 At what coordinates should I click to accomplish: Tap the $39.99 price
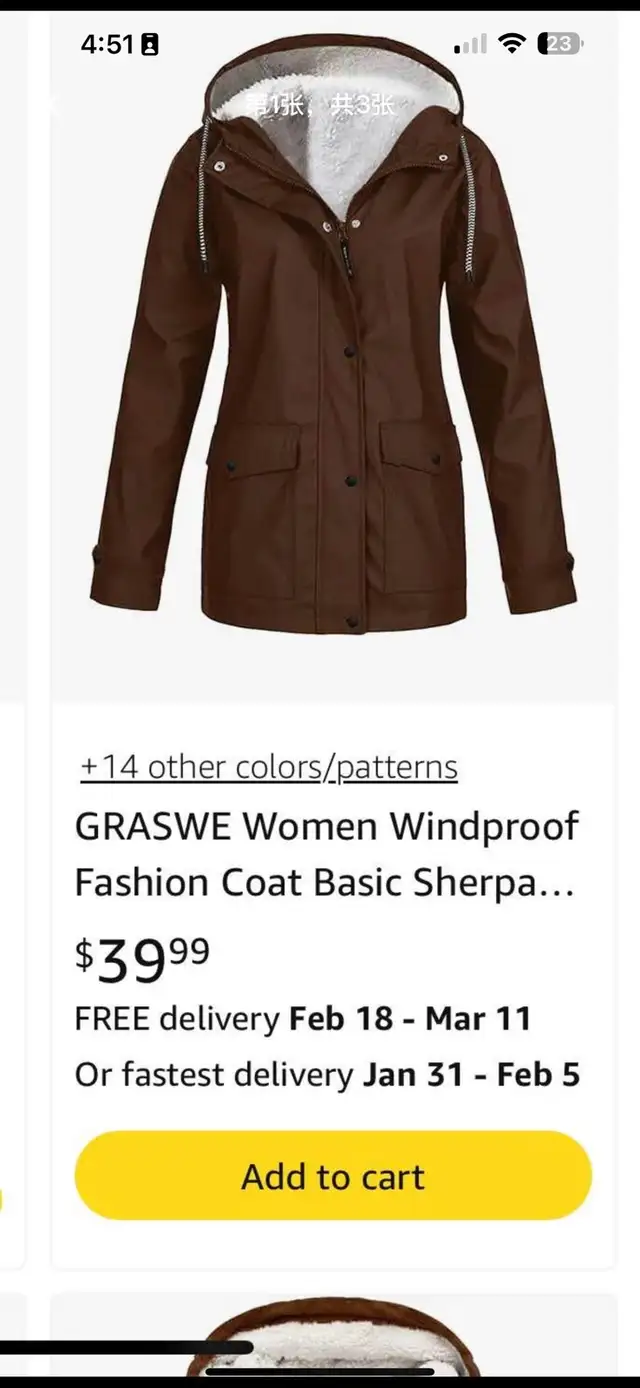coord(143,959)
